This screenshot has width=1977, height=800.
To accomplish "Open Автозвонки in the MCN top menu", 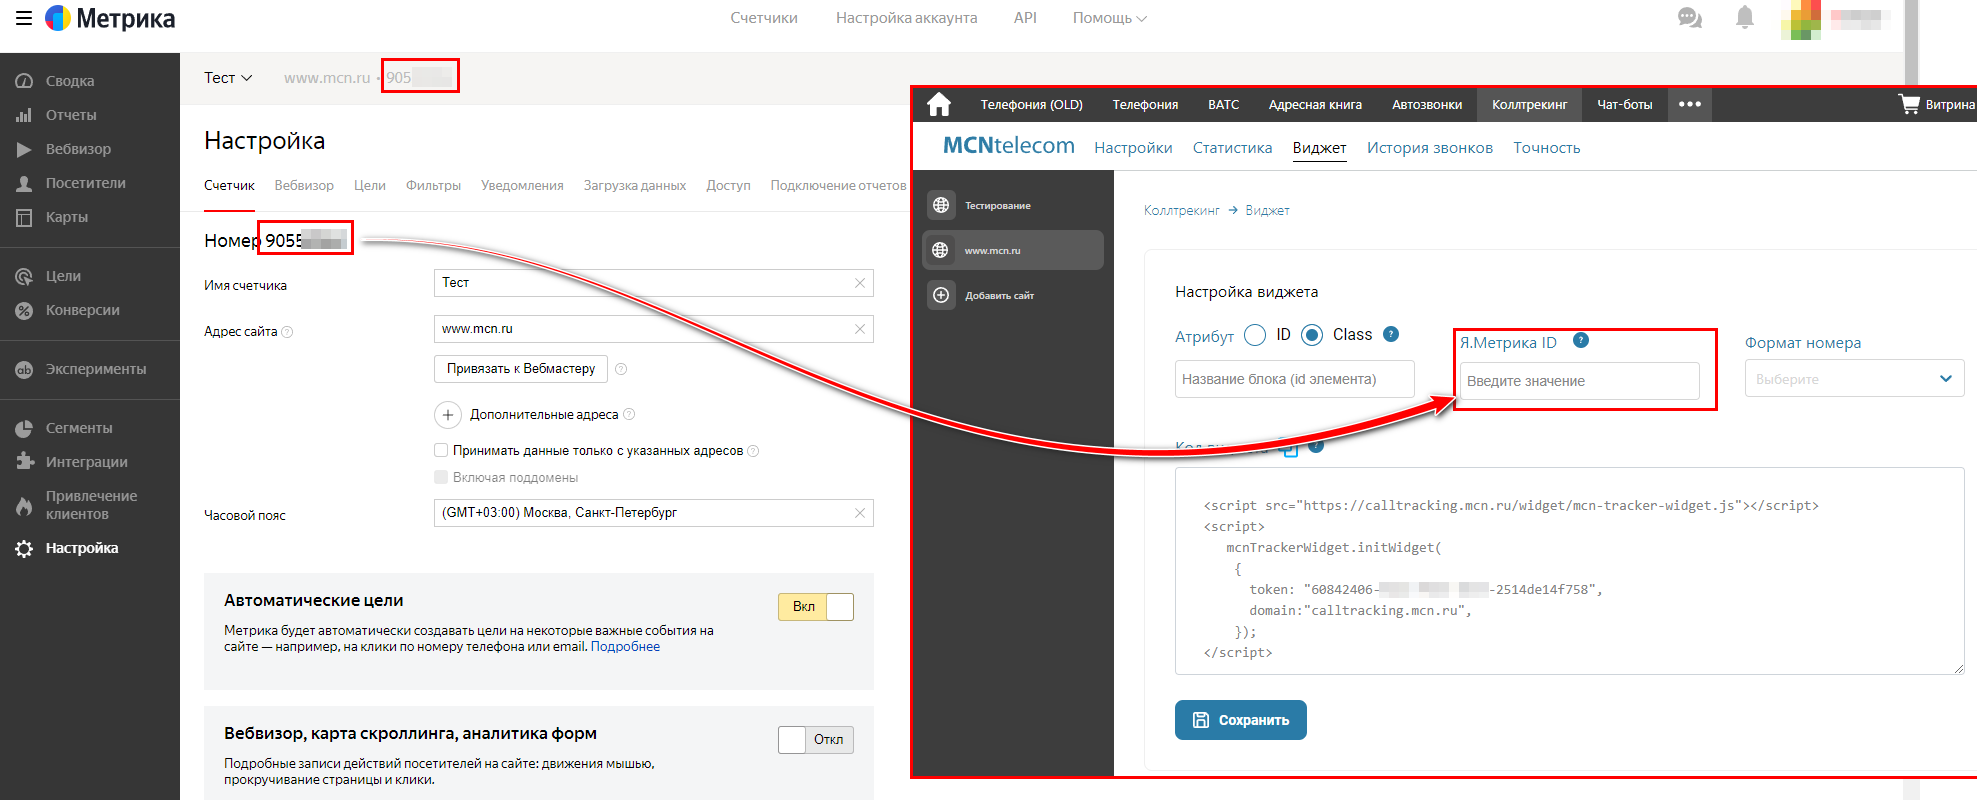I will coord(1427,104).
